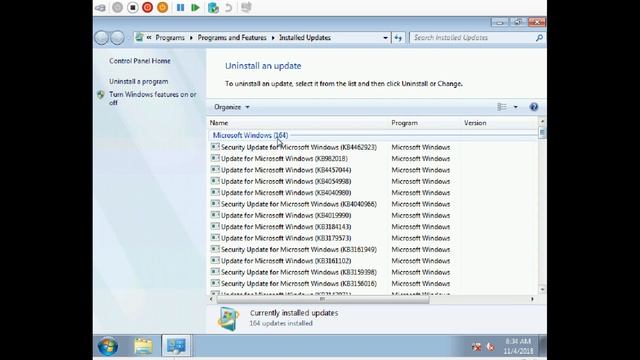Click the clock showing 11/4/2018 in the tray
Image resolution: width=640 pixels, height=360 pixels.
[518, 346]
